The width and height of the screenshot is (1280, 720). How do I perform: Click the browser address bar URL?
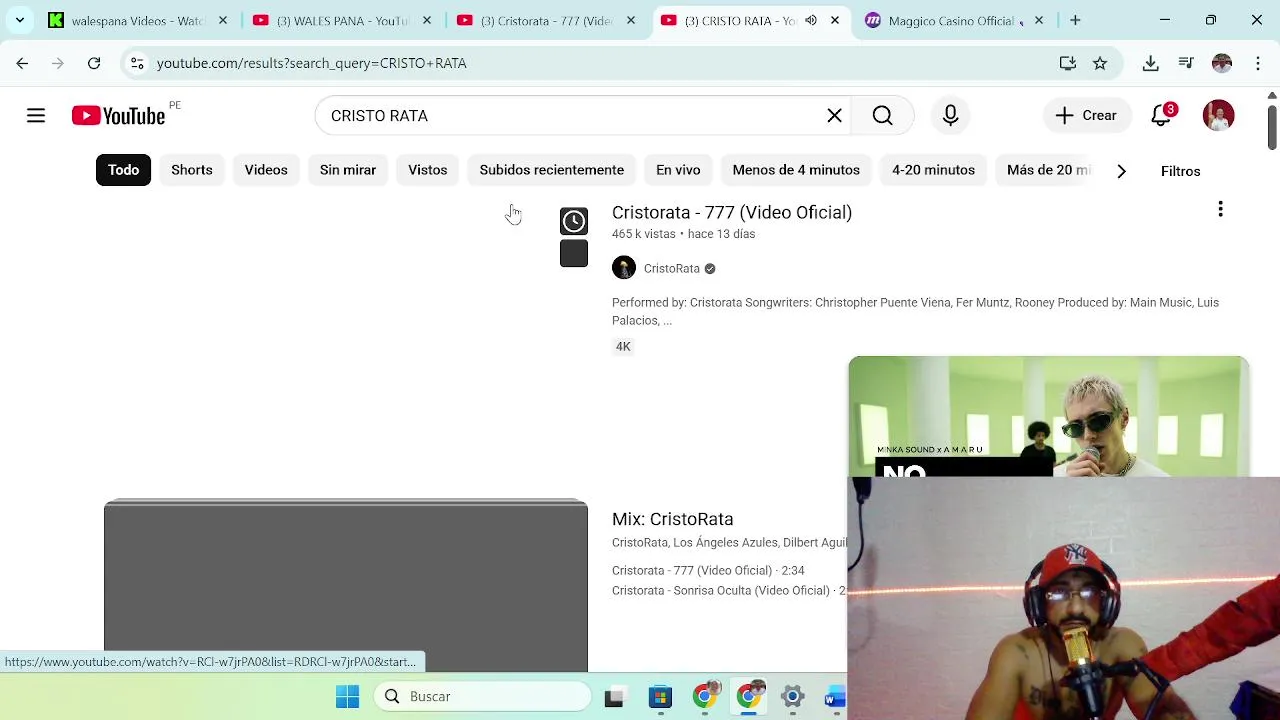311,63
